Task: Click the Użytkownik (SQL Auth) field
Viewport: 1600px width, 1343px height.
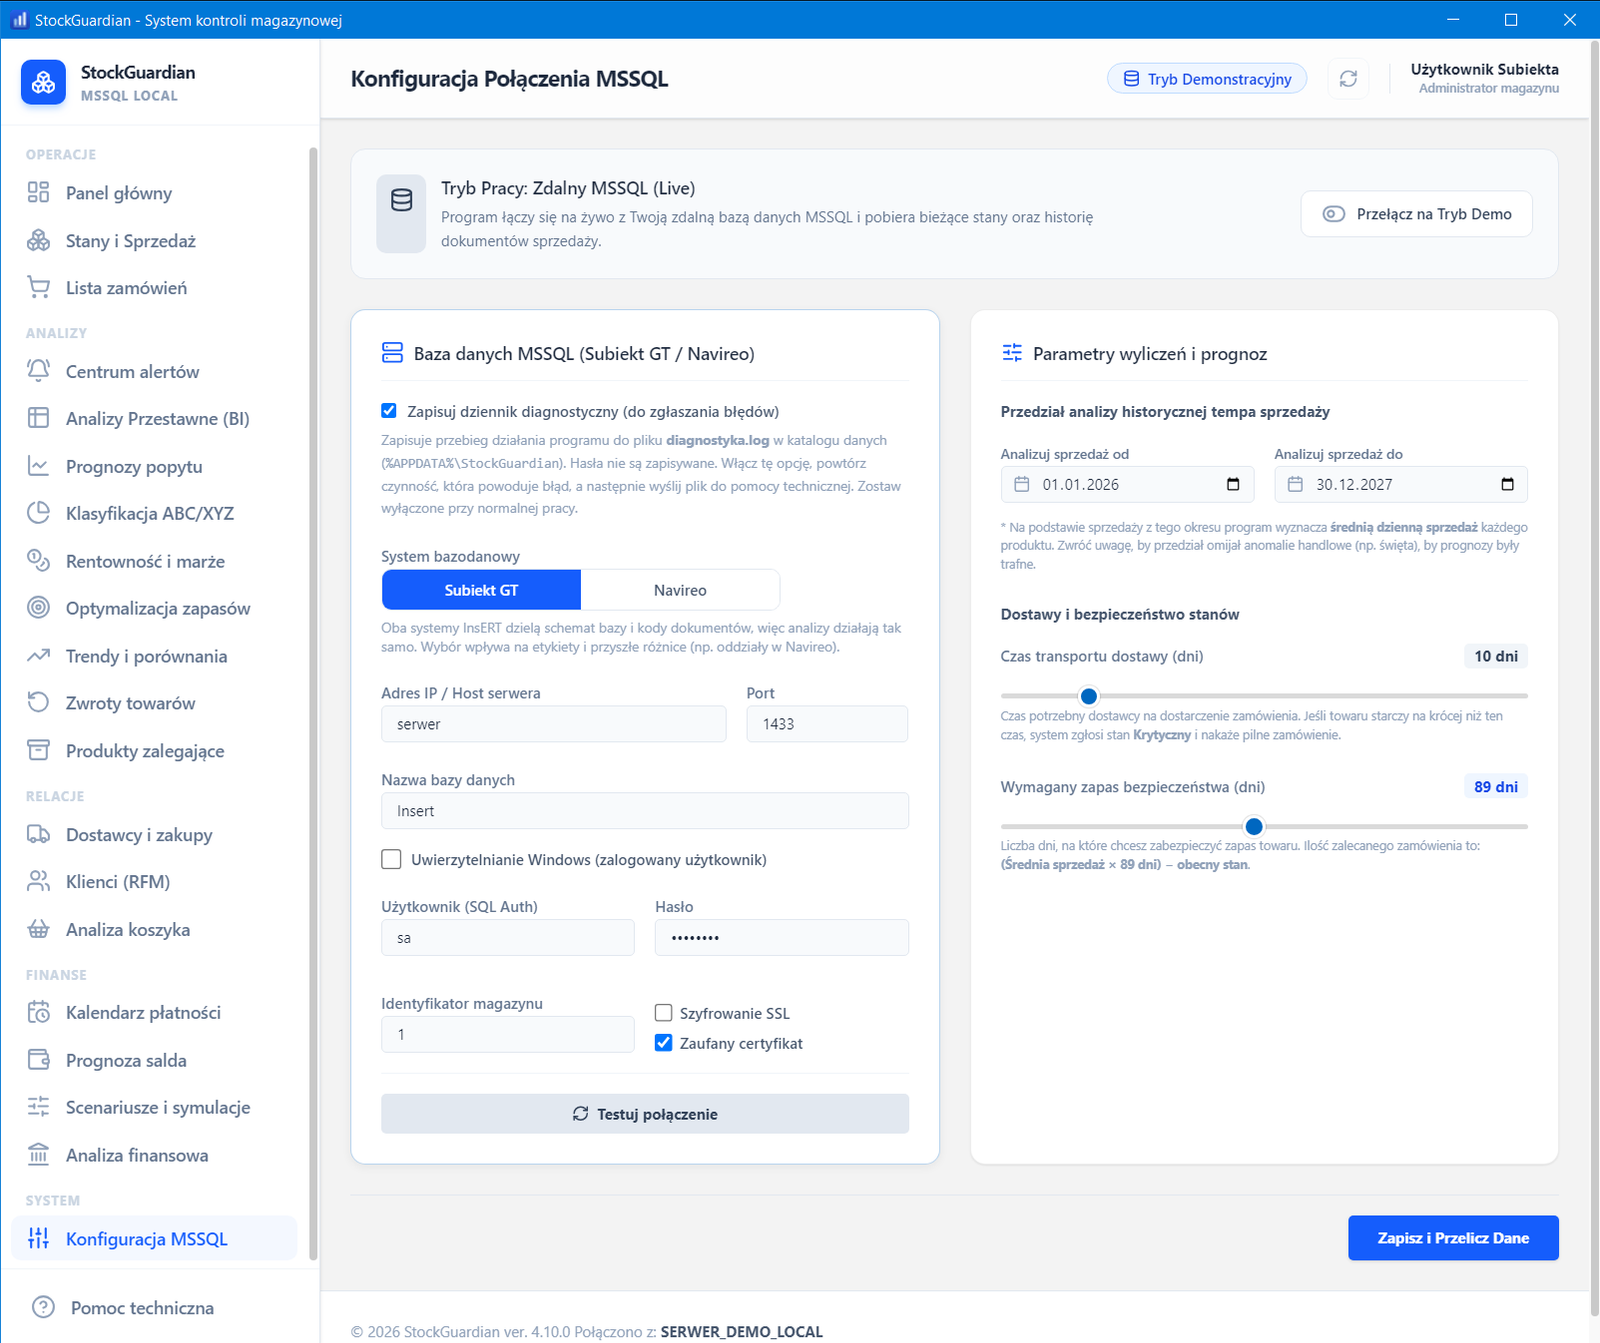Action: 508,938
